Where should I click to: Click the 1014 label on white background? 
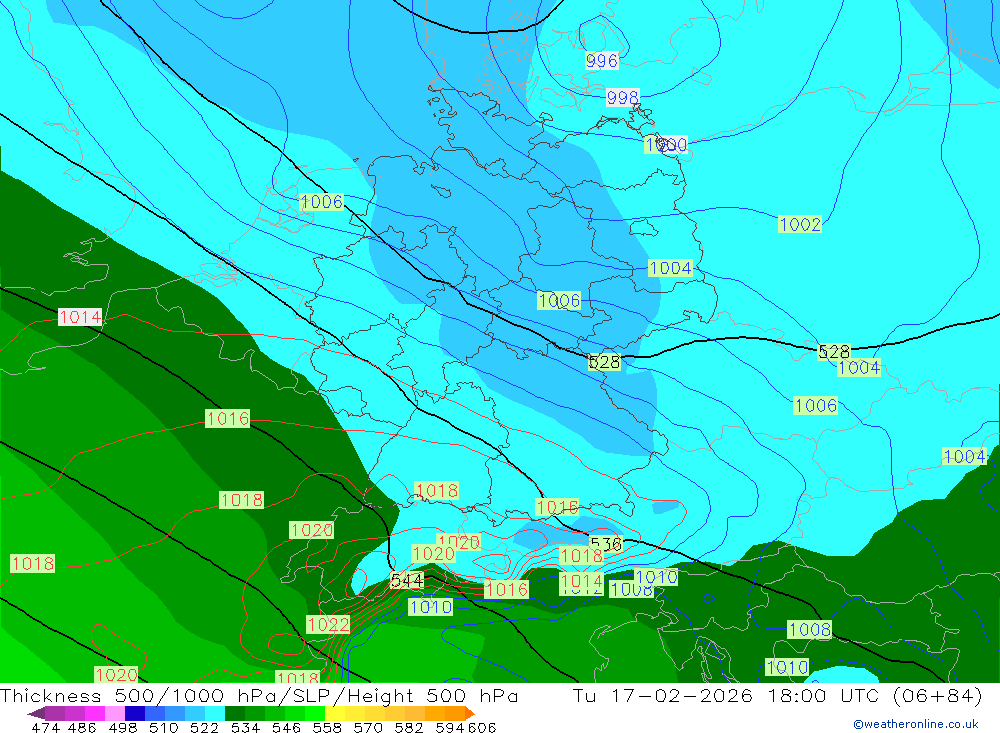pos(80,317)
